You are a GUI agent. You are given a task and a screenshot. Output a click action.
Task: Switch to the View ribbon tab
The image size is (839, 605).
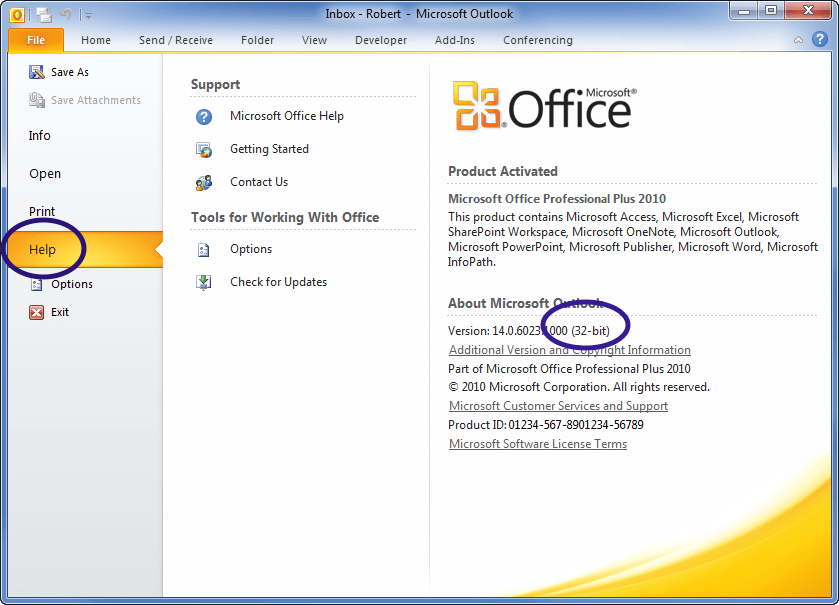click(314, 40)
